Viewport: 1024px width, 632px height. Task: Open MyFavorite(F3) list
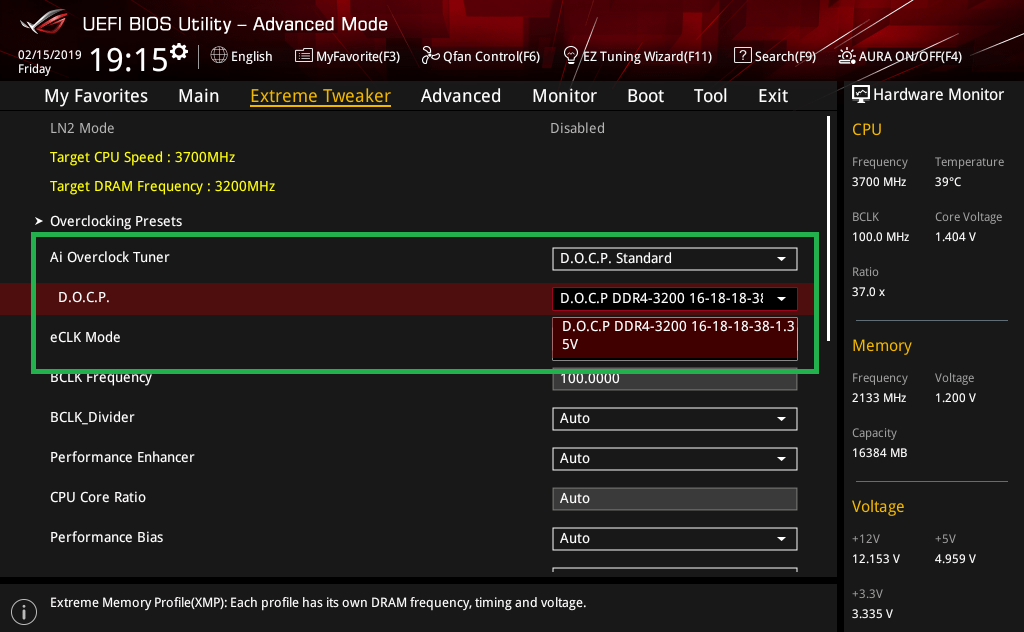coord(358,56)
